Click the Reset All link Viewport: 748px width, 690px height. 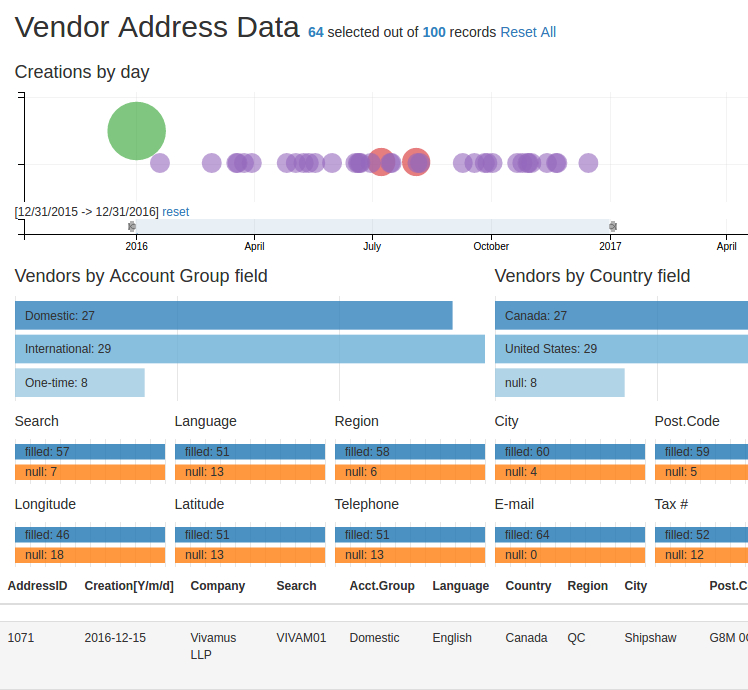coord(528,32)
